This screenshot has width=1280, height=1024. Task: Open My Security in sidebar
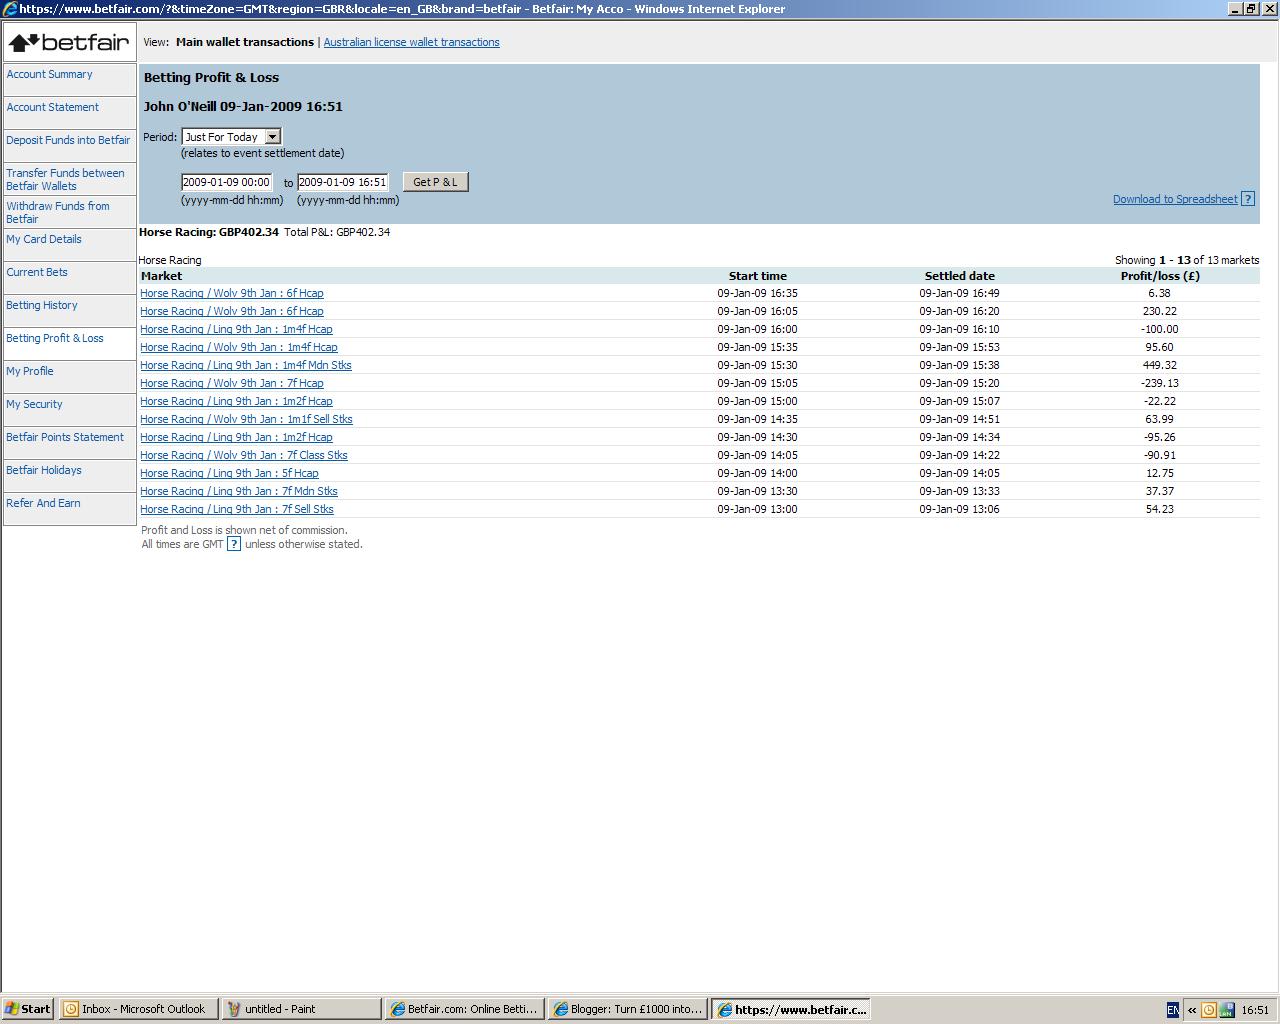coord(34,404)
